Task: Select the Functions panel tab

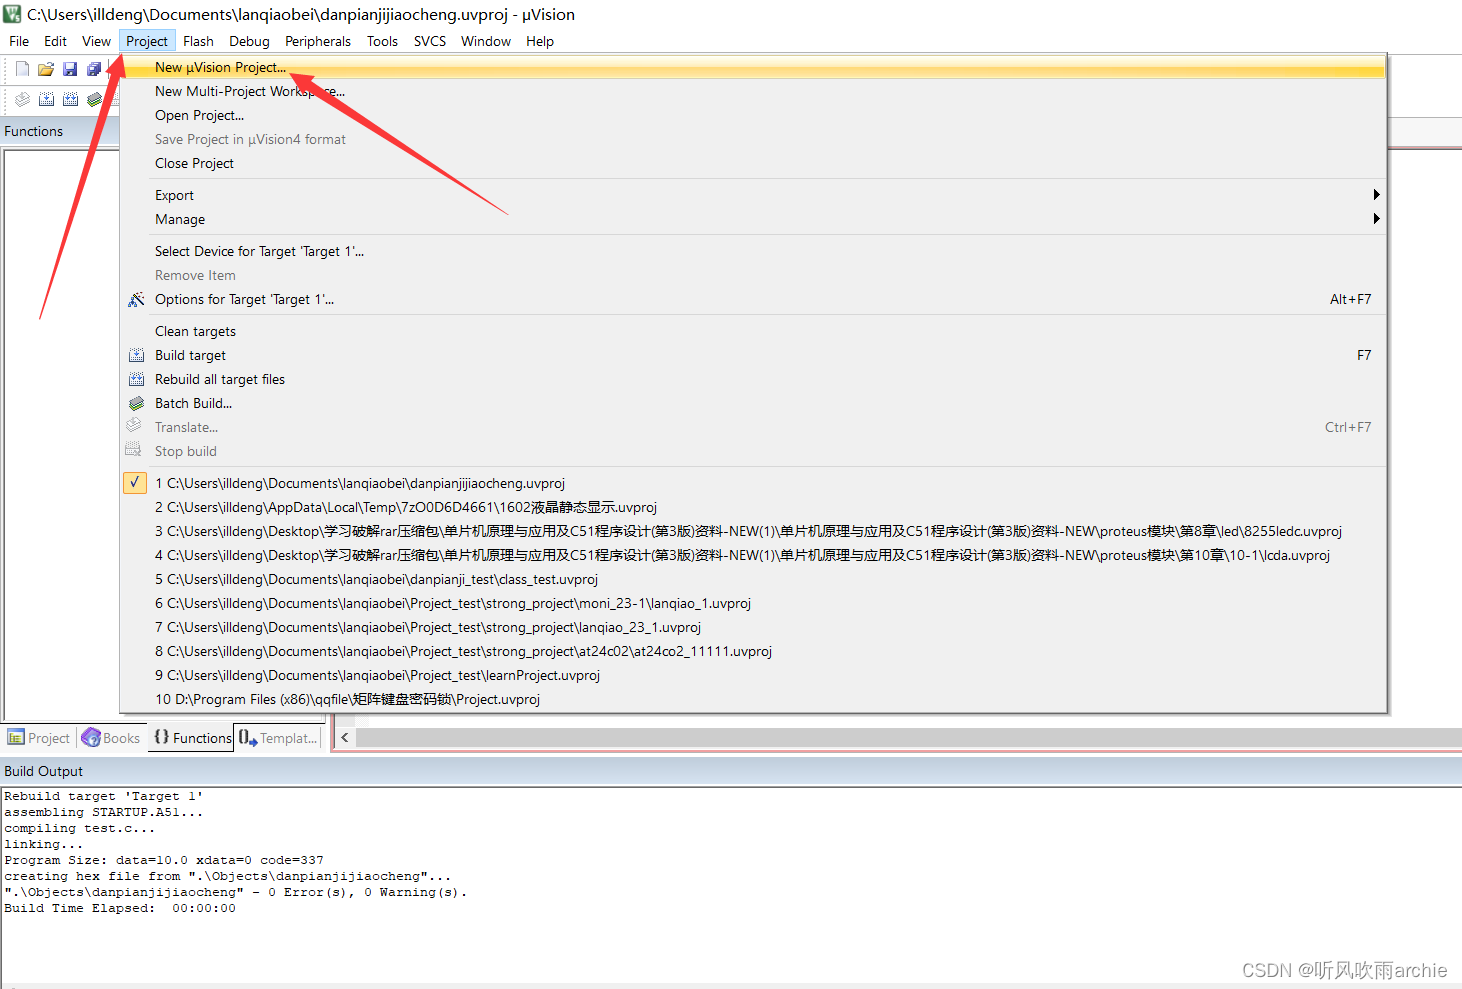Action: click(x=192, y=738)
